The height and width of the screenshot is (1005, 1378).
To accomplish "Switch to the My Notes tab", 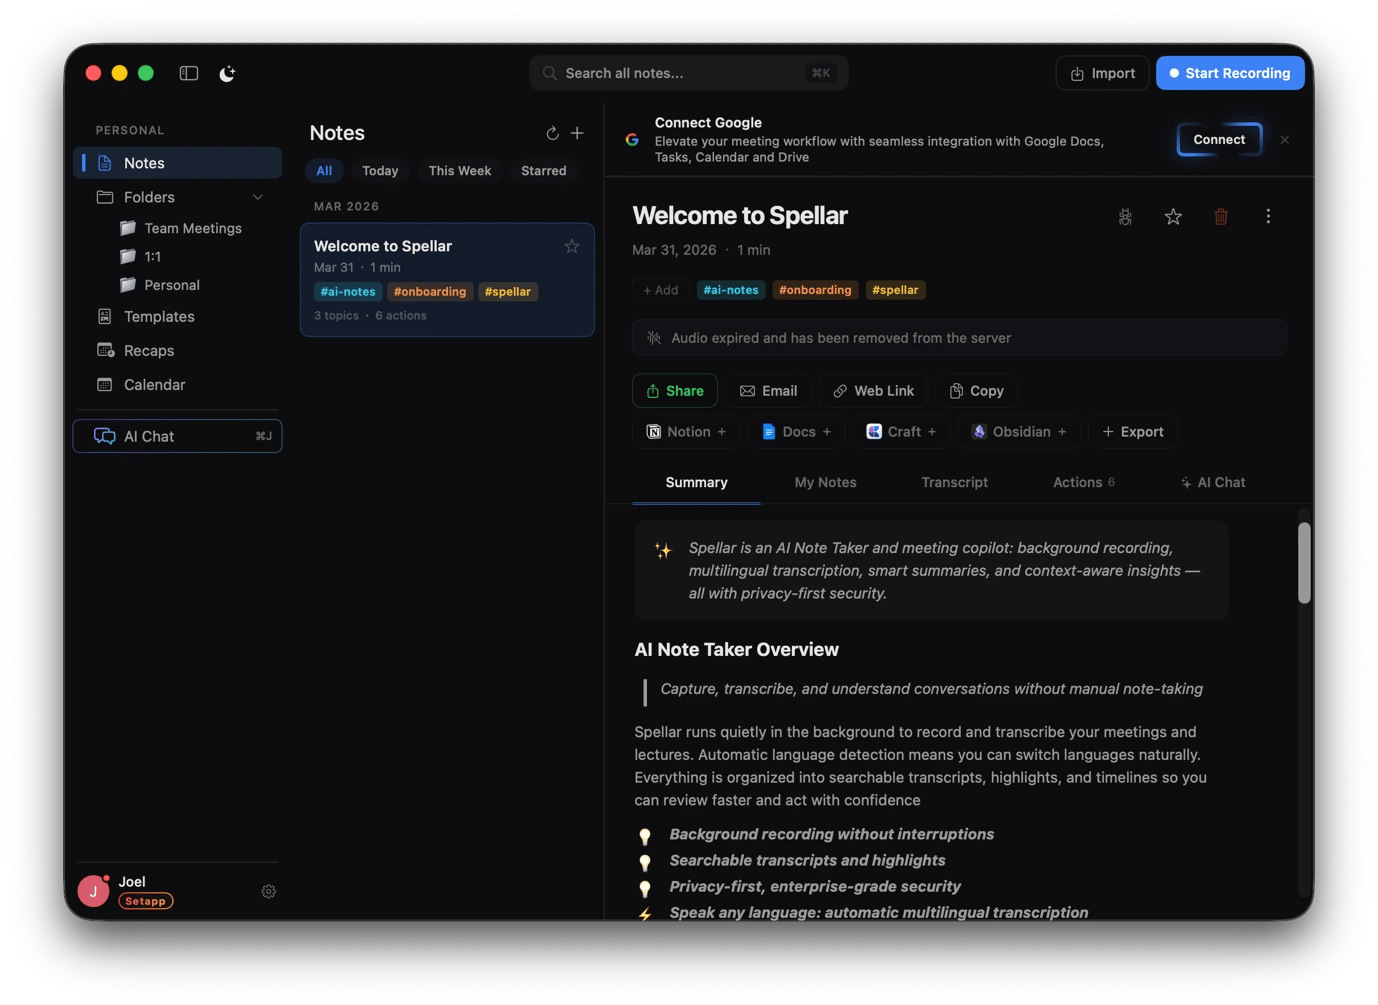I will [x=825, y=482].
